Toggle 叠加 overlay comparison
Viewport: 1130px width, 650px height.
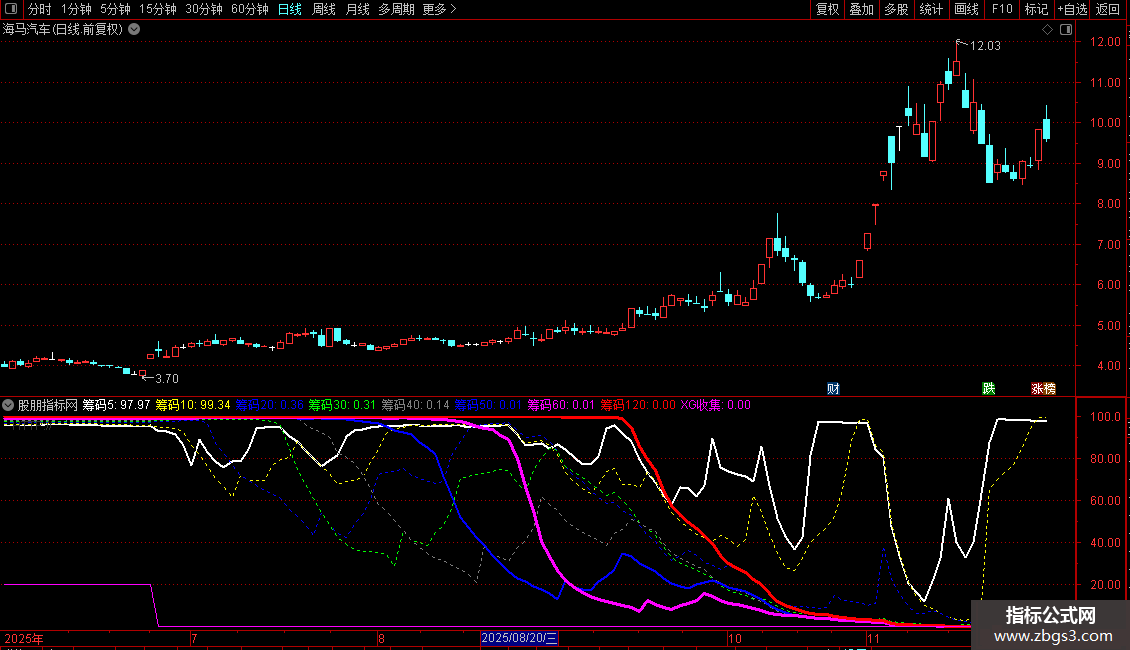pyautogui.click(x=860, y=10)
